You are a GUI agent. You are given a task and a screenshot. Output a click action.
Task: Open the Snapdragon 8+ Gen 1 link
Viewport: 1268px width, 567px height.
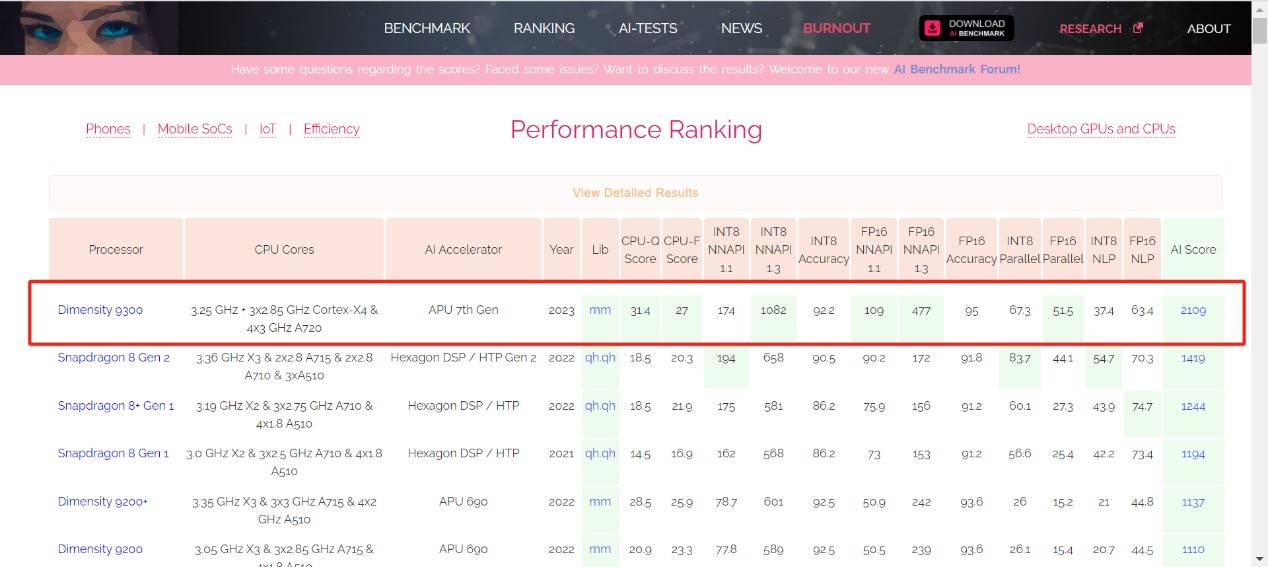click(x=116, y=406)
